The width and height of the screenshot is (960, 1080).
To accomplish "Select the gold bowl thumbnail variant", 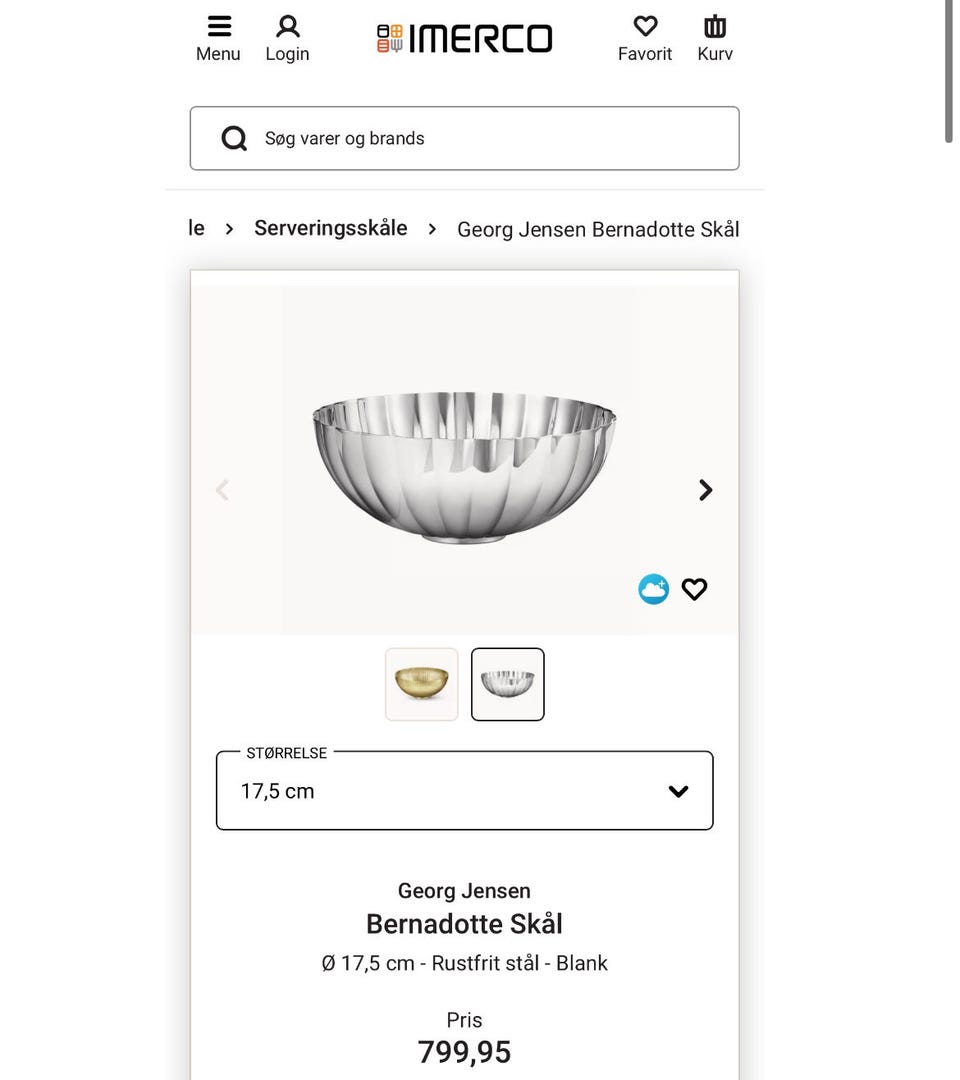I will click(421, 683).
